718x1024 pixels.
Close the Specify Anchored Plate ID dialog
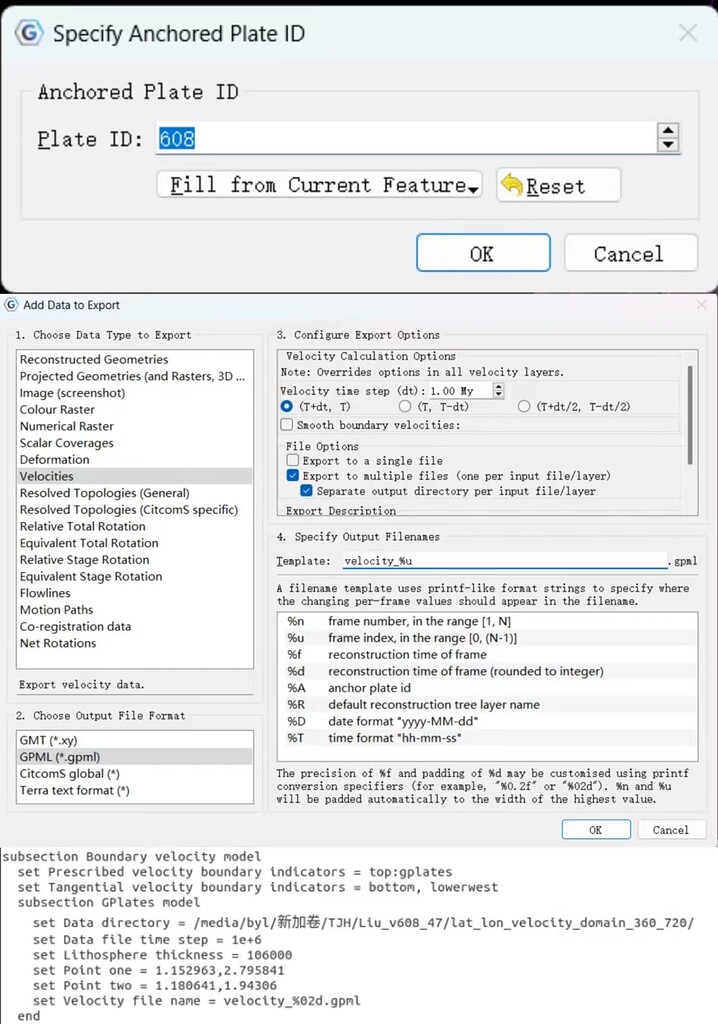click(688, 33)
